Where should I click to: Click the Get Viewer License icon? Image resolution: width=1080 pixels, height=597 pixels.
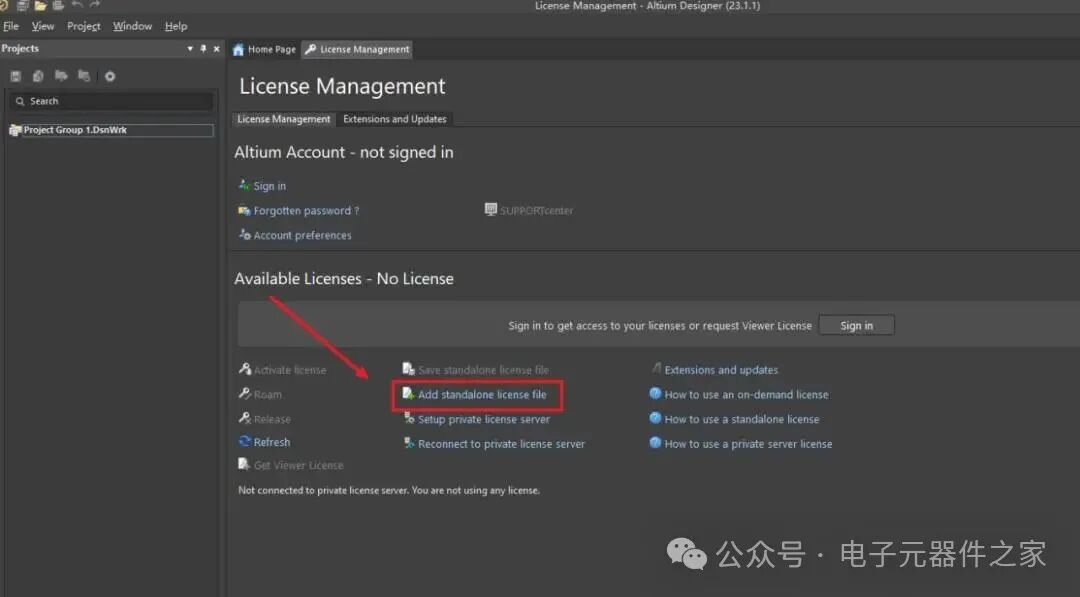[x=244, y=464]
